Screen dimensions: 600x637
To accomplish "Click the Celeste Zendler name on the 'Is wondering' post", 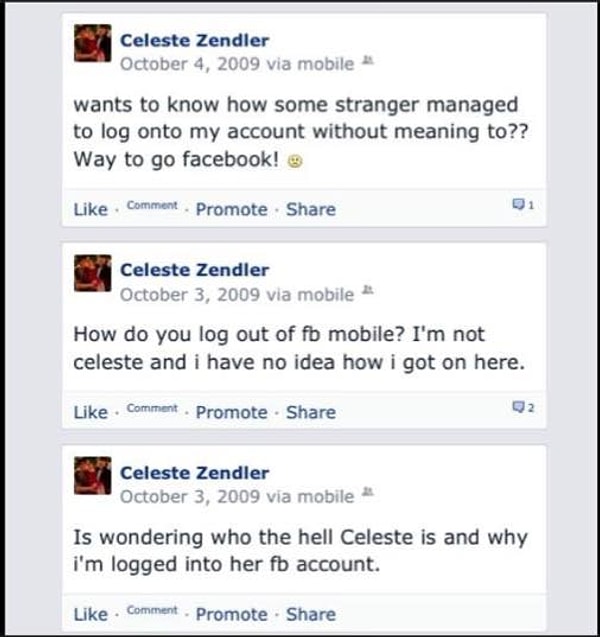I will pyautogui.click(x=194, y=473).
